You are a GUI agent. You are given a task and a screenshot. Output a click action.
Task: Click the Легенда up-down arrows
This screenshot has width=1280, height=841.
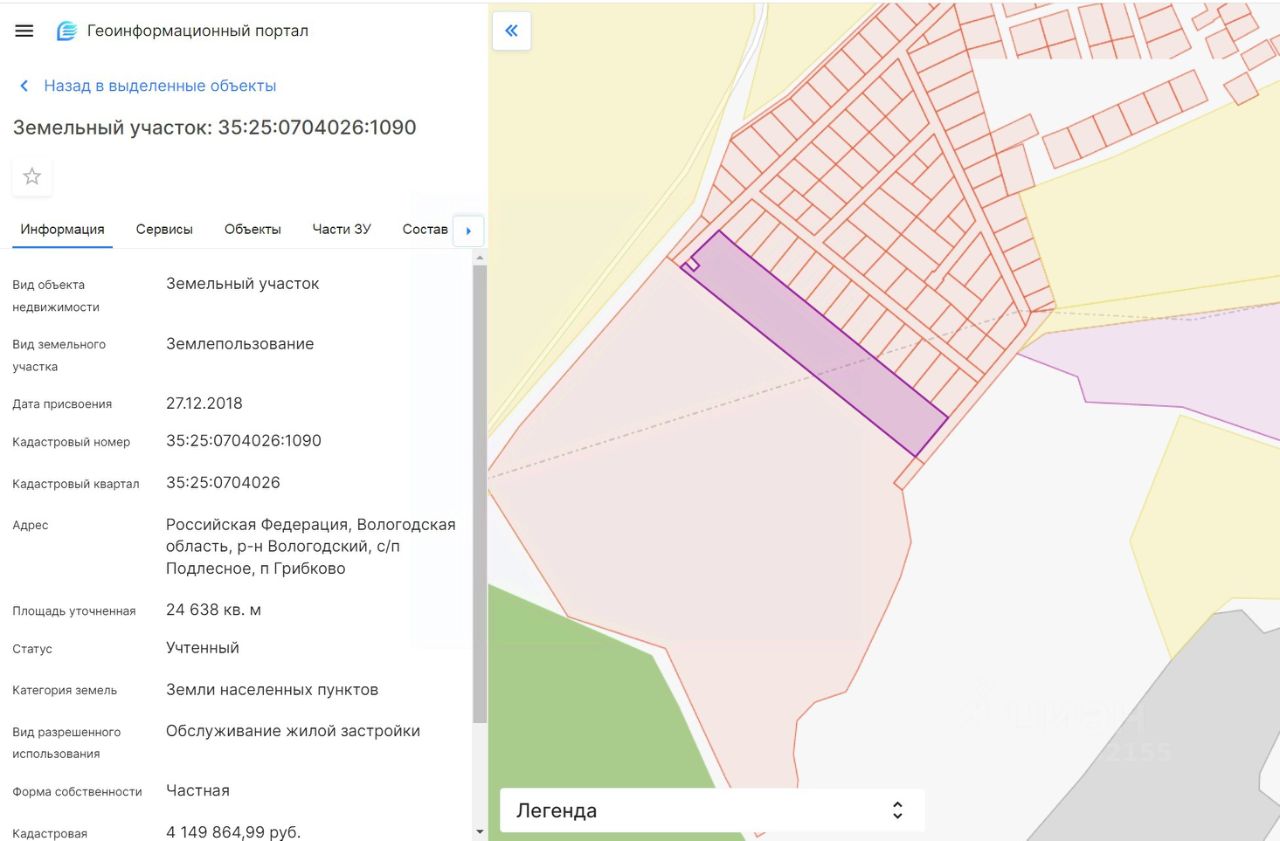click(x=897, y=810)
